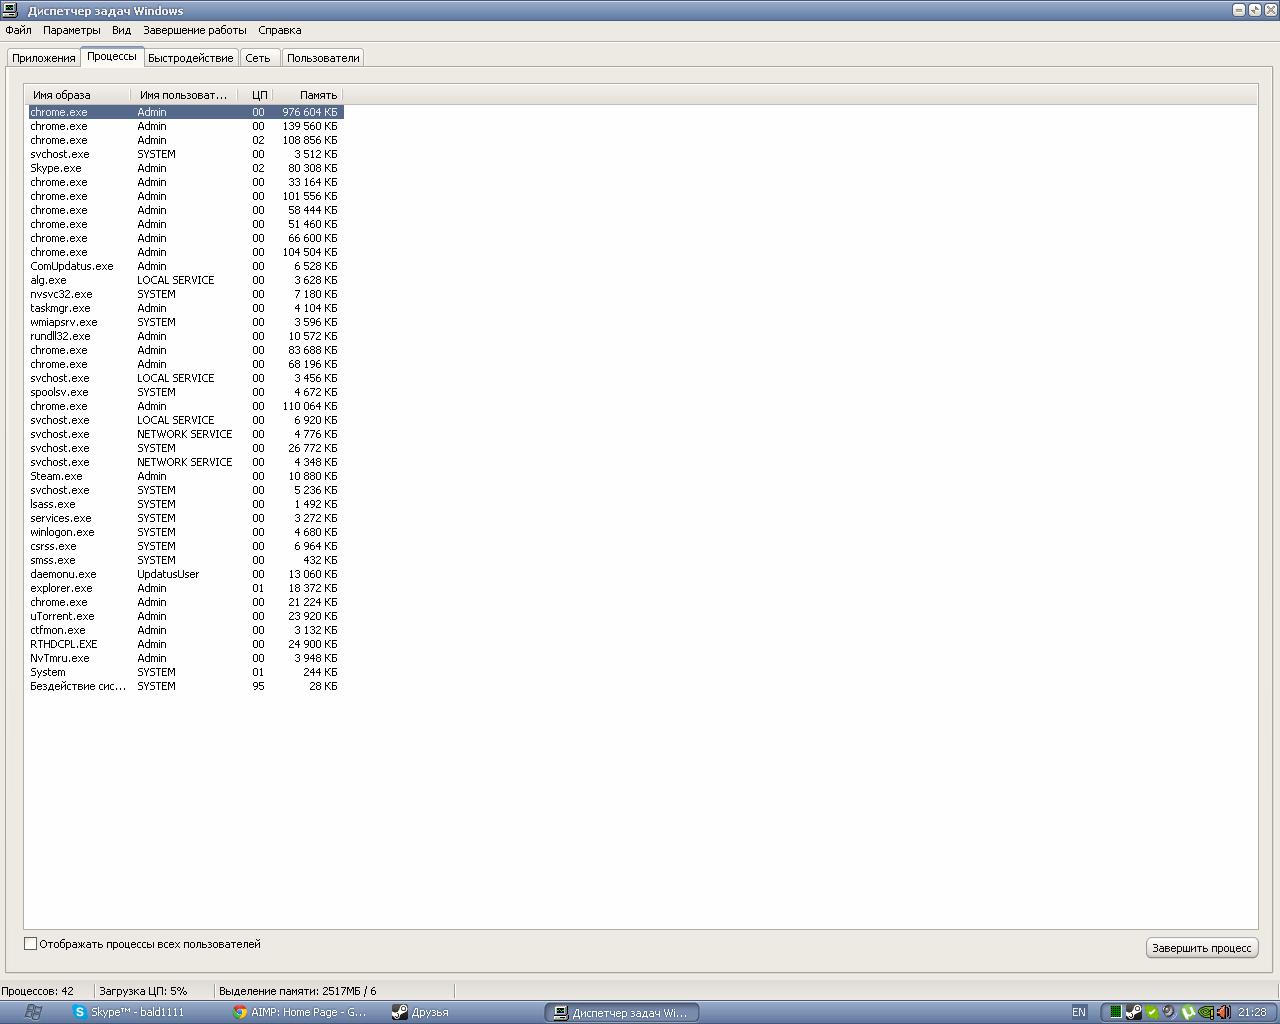Select chrome.exe row using 976 604 КБ

(x=185, y=112)
